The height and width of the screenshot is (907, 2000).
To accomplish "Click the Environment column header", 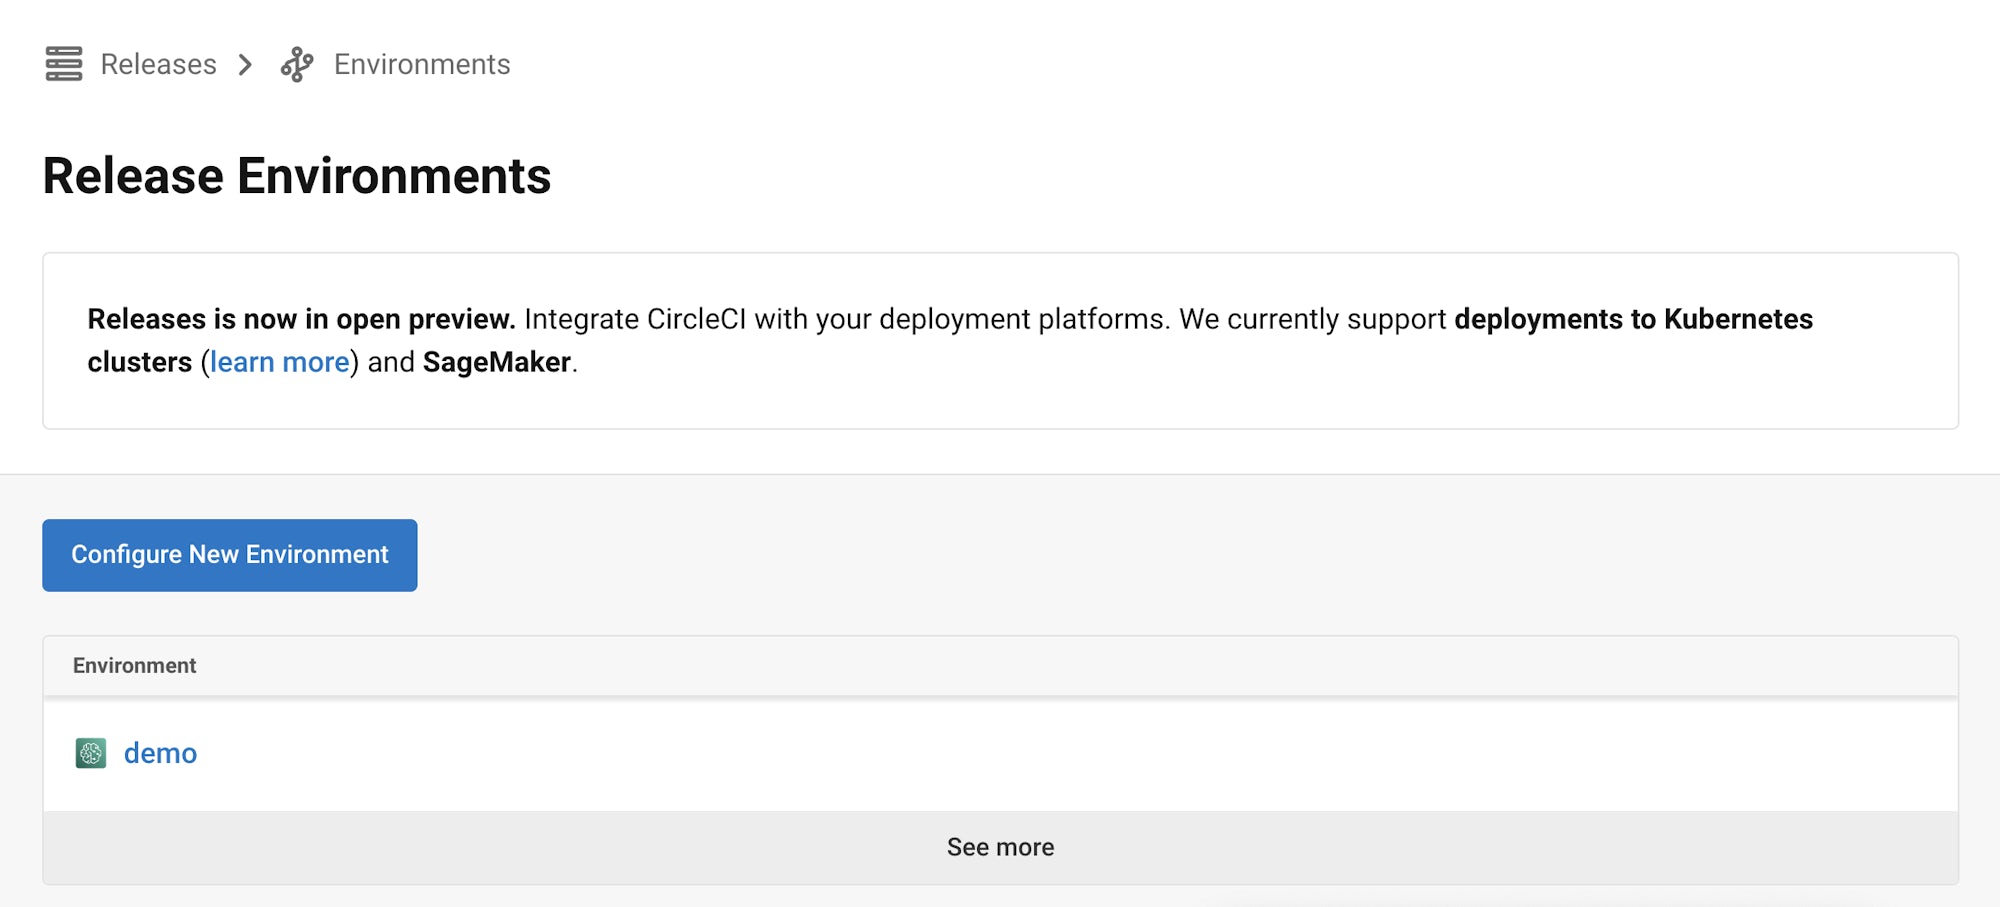I will click(133, 665).
